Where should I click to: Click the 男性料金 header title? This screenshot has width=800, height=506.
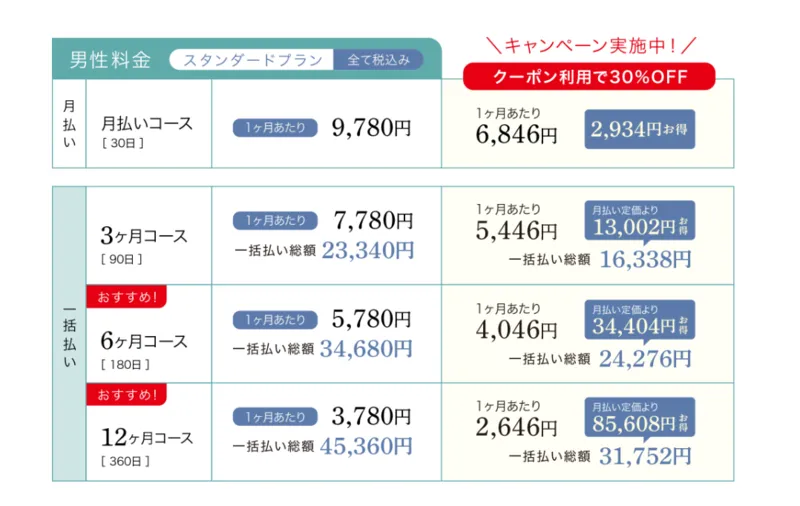[110, 60]
